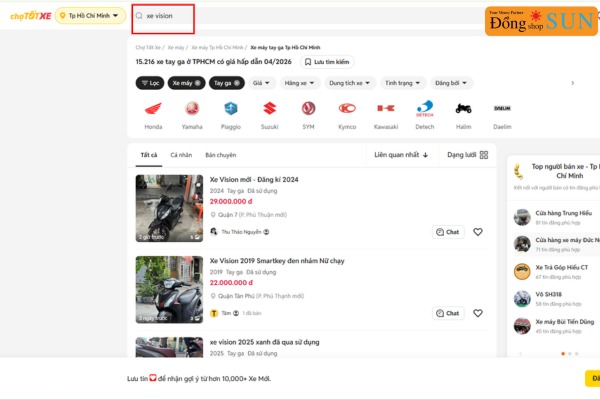Viewport: 600px width, 400px height.
Task: Switch to the Cá nhân tab
Action: [181, 155]
